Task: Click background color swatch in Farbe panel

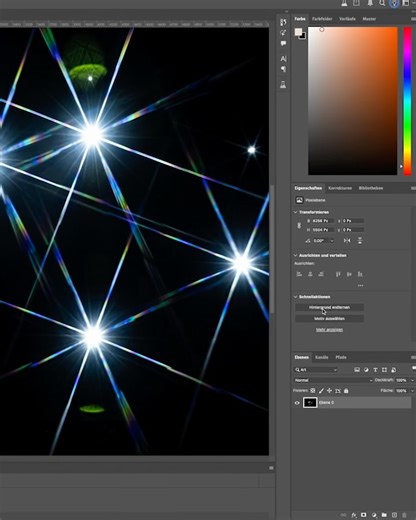Action: [x=303, y=36]
